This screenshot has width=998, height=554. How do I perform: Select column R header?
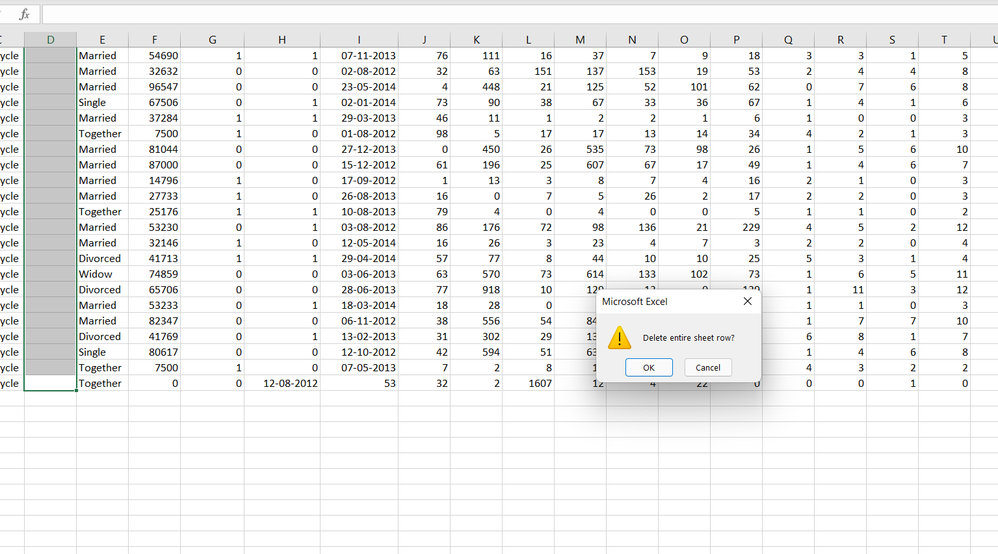point(840,39)
